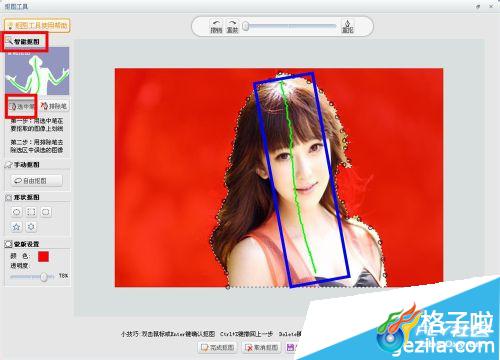Click the pen-shaped icon right of slider
Screen dimensions: 500x360
pyautogui.click(x=348, y=24)
